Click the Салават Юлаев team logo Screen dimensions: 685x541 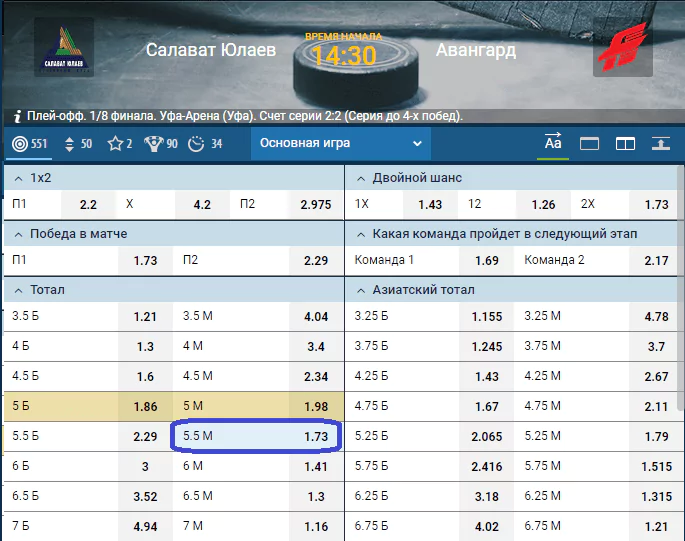pyautogui.click(x=64, y=47)
